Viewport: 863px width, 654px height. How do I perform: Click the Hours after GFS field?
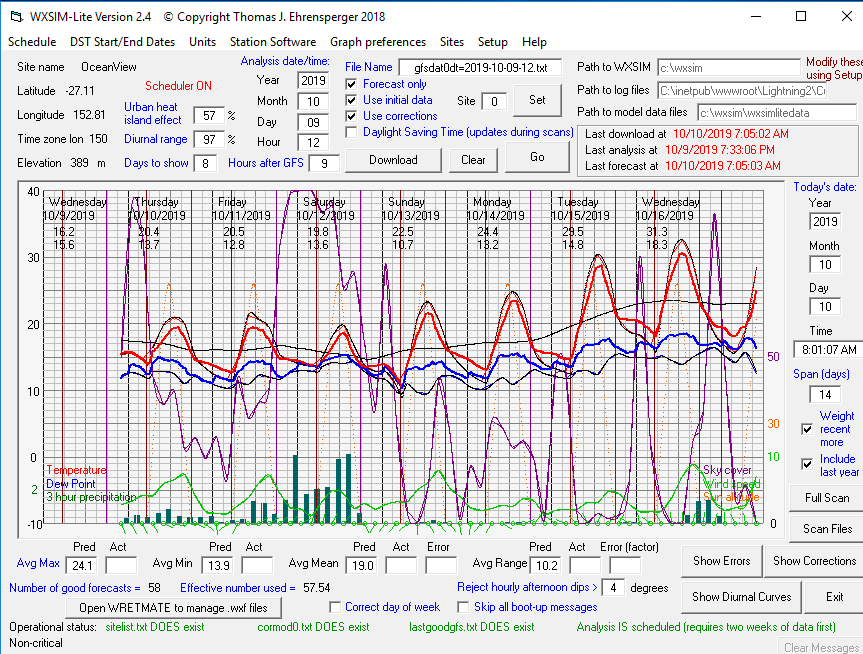(324, 164)
